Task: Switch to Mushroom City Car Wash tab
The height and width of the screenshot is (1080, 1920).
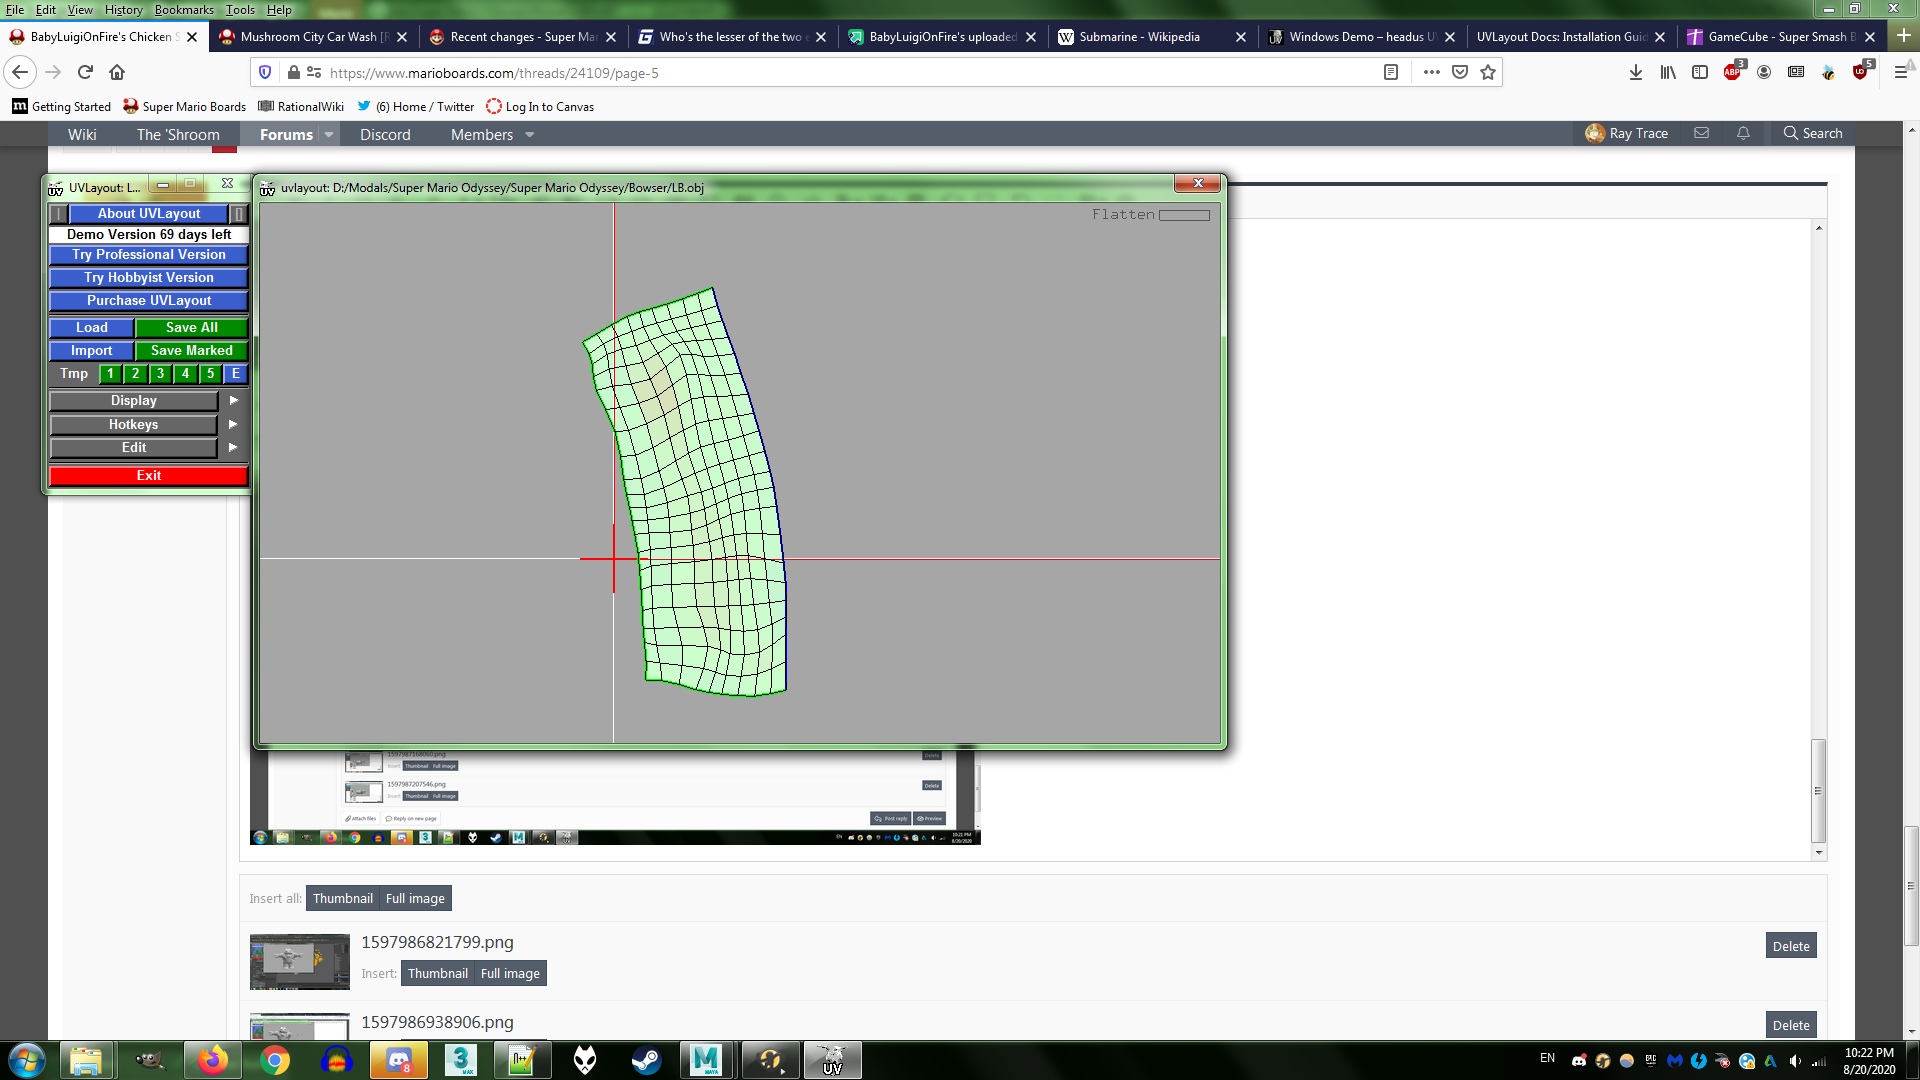Action: coord(313,37)
